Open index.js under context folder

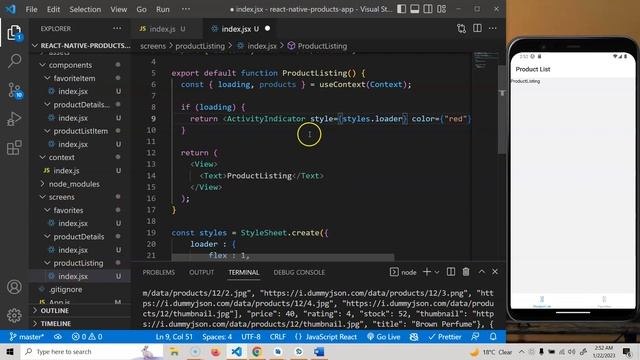(80, 171)
